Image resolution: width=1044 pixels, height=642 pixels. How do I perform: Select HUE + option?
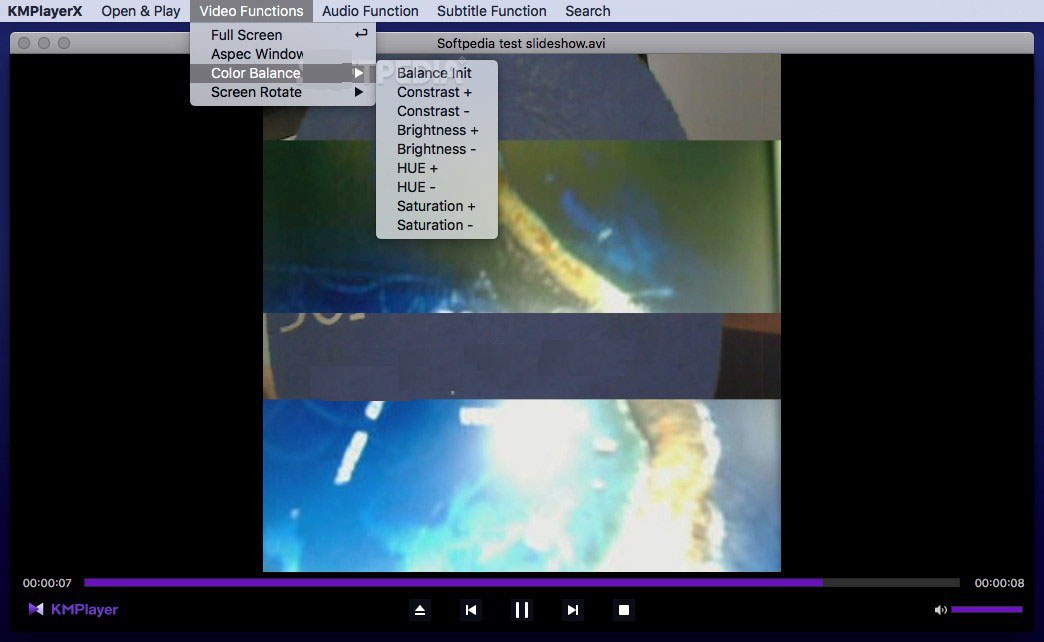[437, 168]
